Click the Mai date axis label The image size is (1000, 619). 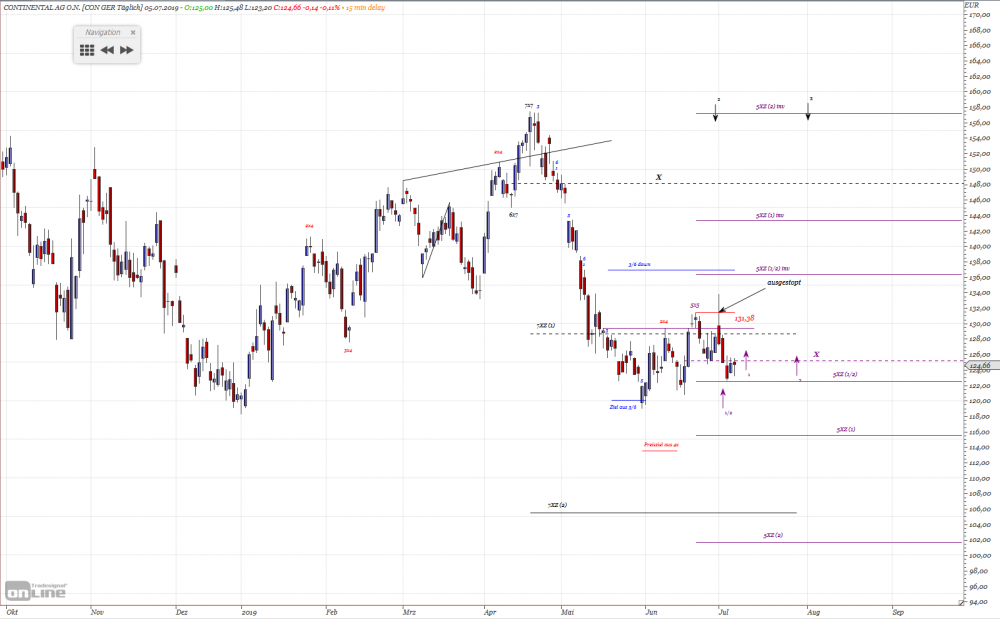(567, 612)
